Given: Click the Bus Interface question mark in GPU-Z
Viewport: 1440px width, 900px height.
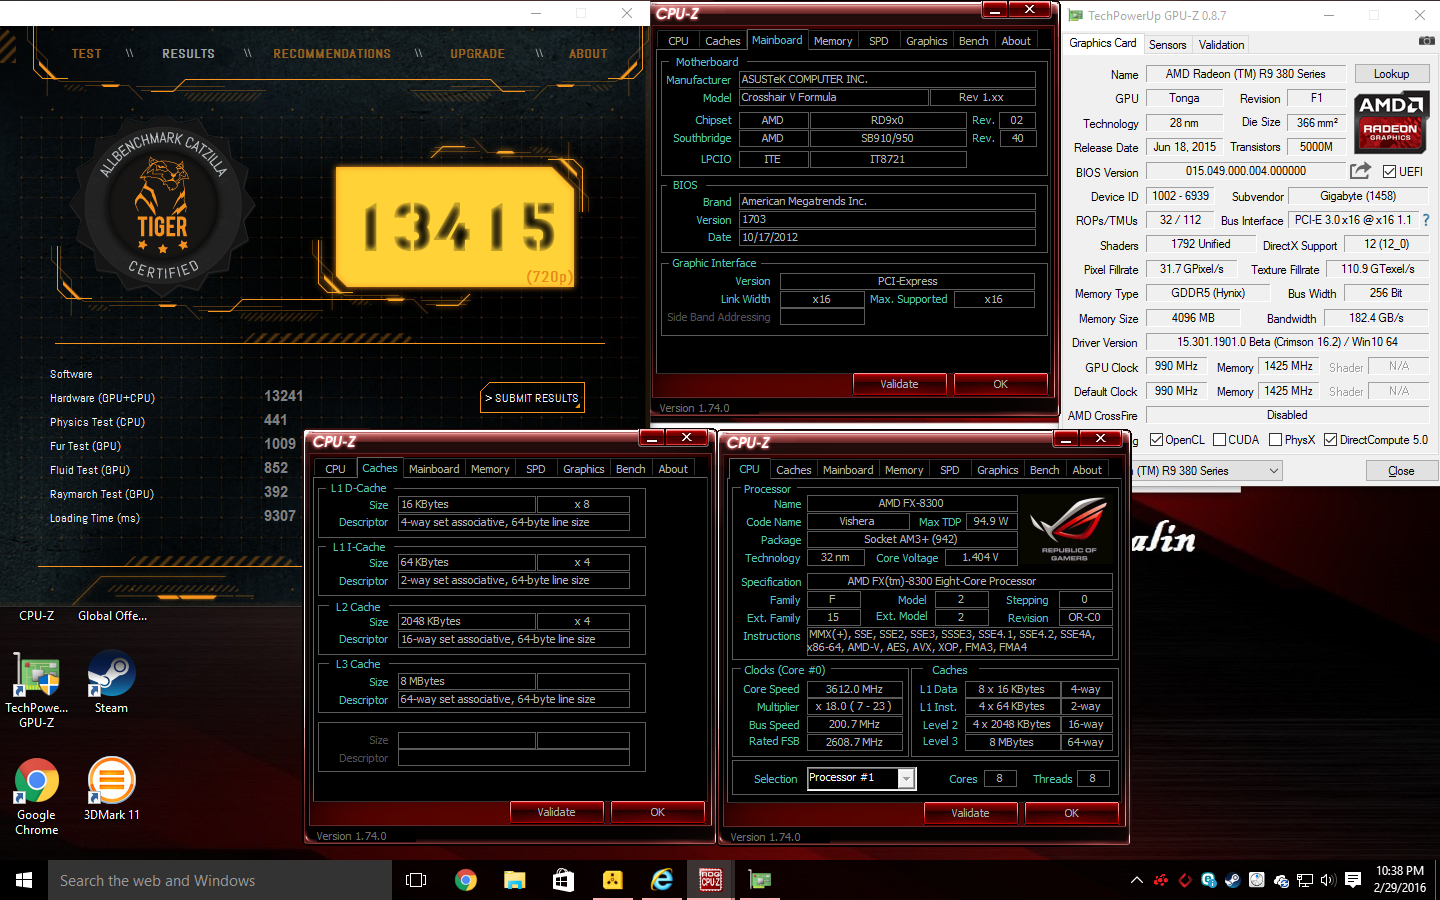Looking at the screenshot, I should (1426, 220).
